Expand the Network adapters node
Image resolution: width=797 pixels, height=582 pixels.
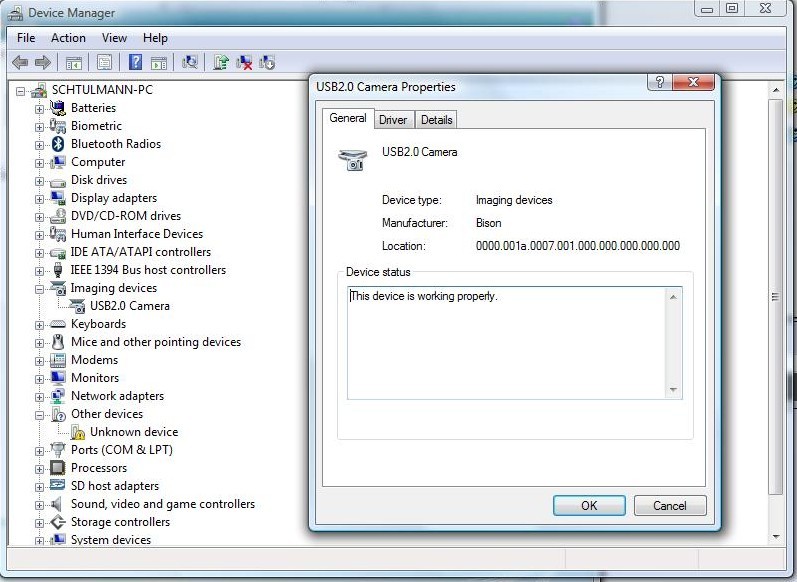[39, 396]
